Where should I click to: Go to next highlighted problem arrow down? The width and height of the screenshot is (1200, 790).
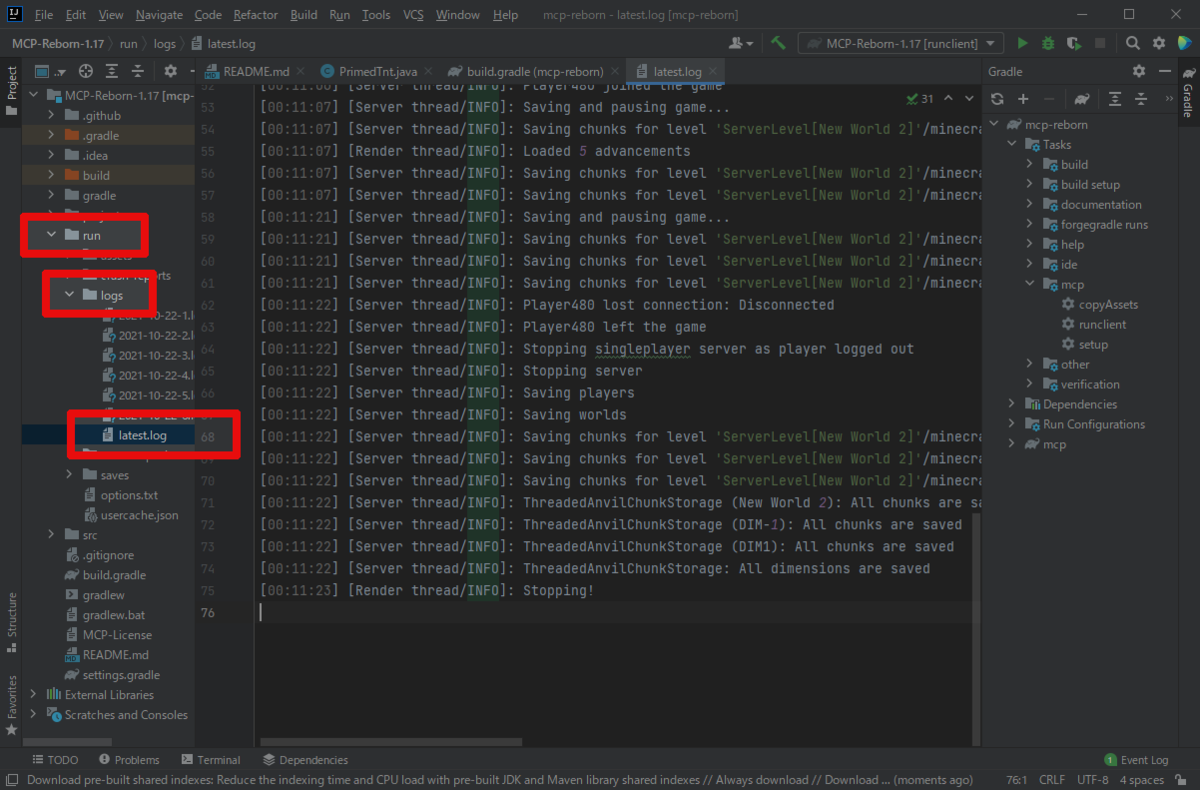969,98
